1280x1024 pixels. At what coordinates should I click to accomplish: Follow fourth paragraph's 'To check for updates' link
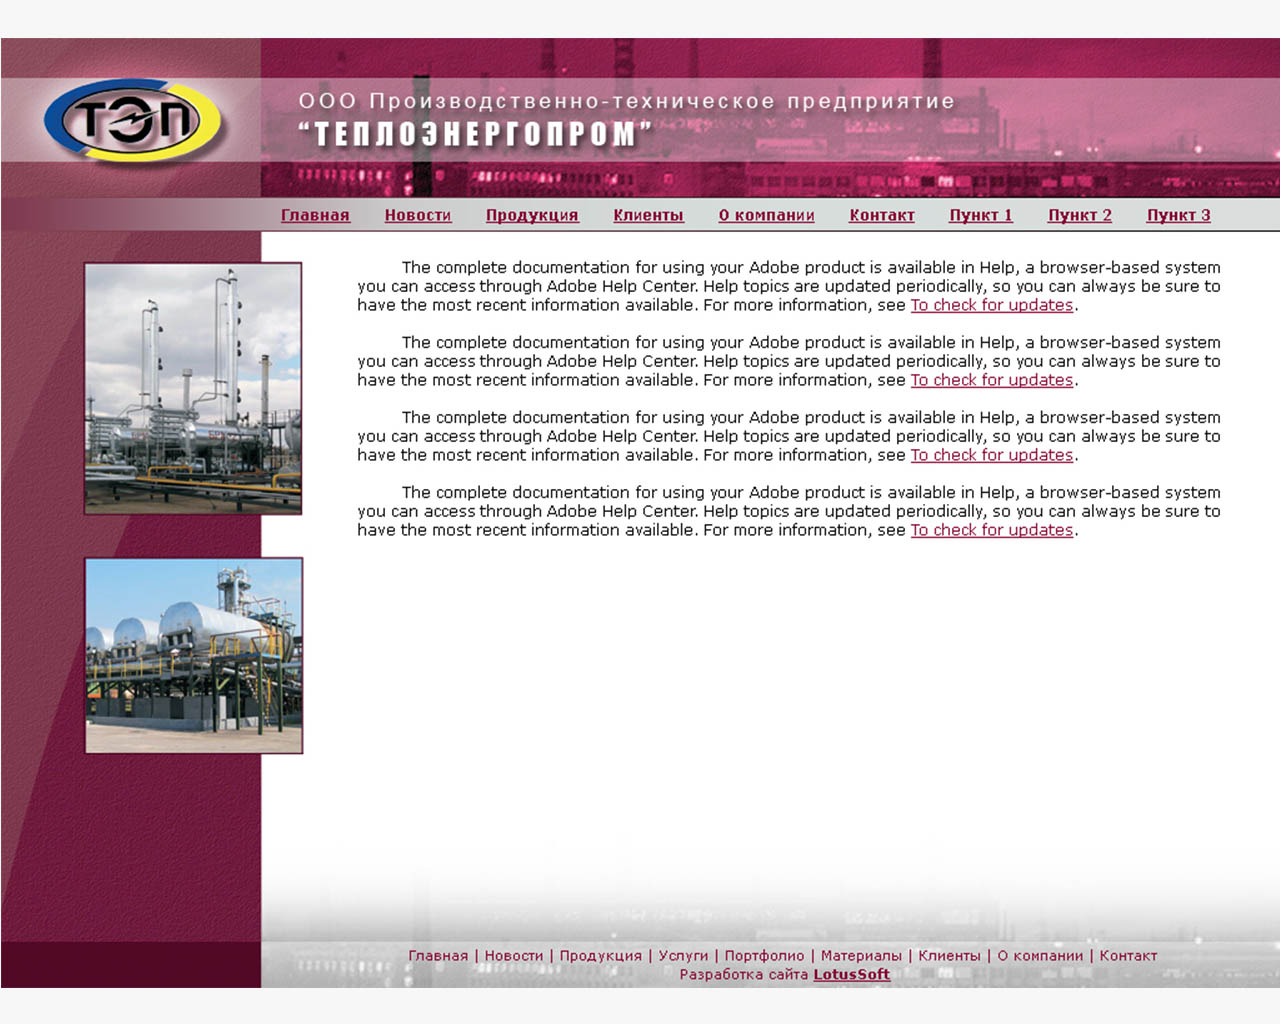pyautogui.click(x=992, y=530)
